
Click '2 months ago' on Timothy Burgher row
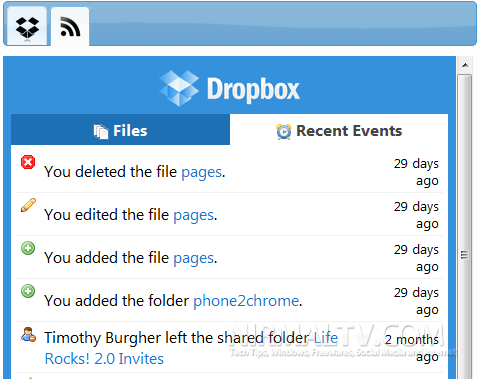click(x=412, y=348)
